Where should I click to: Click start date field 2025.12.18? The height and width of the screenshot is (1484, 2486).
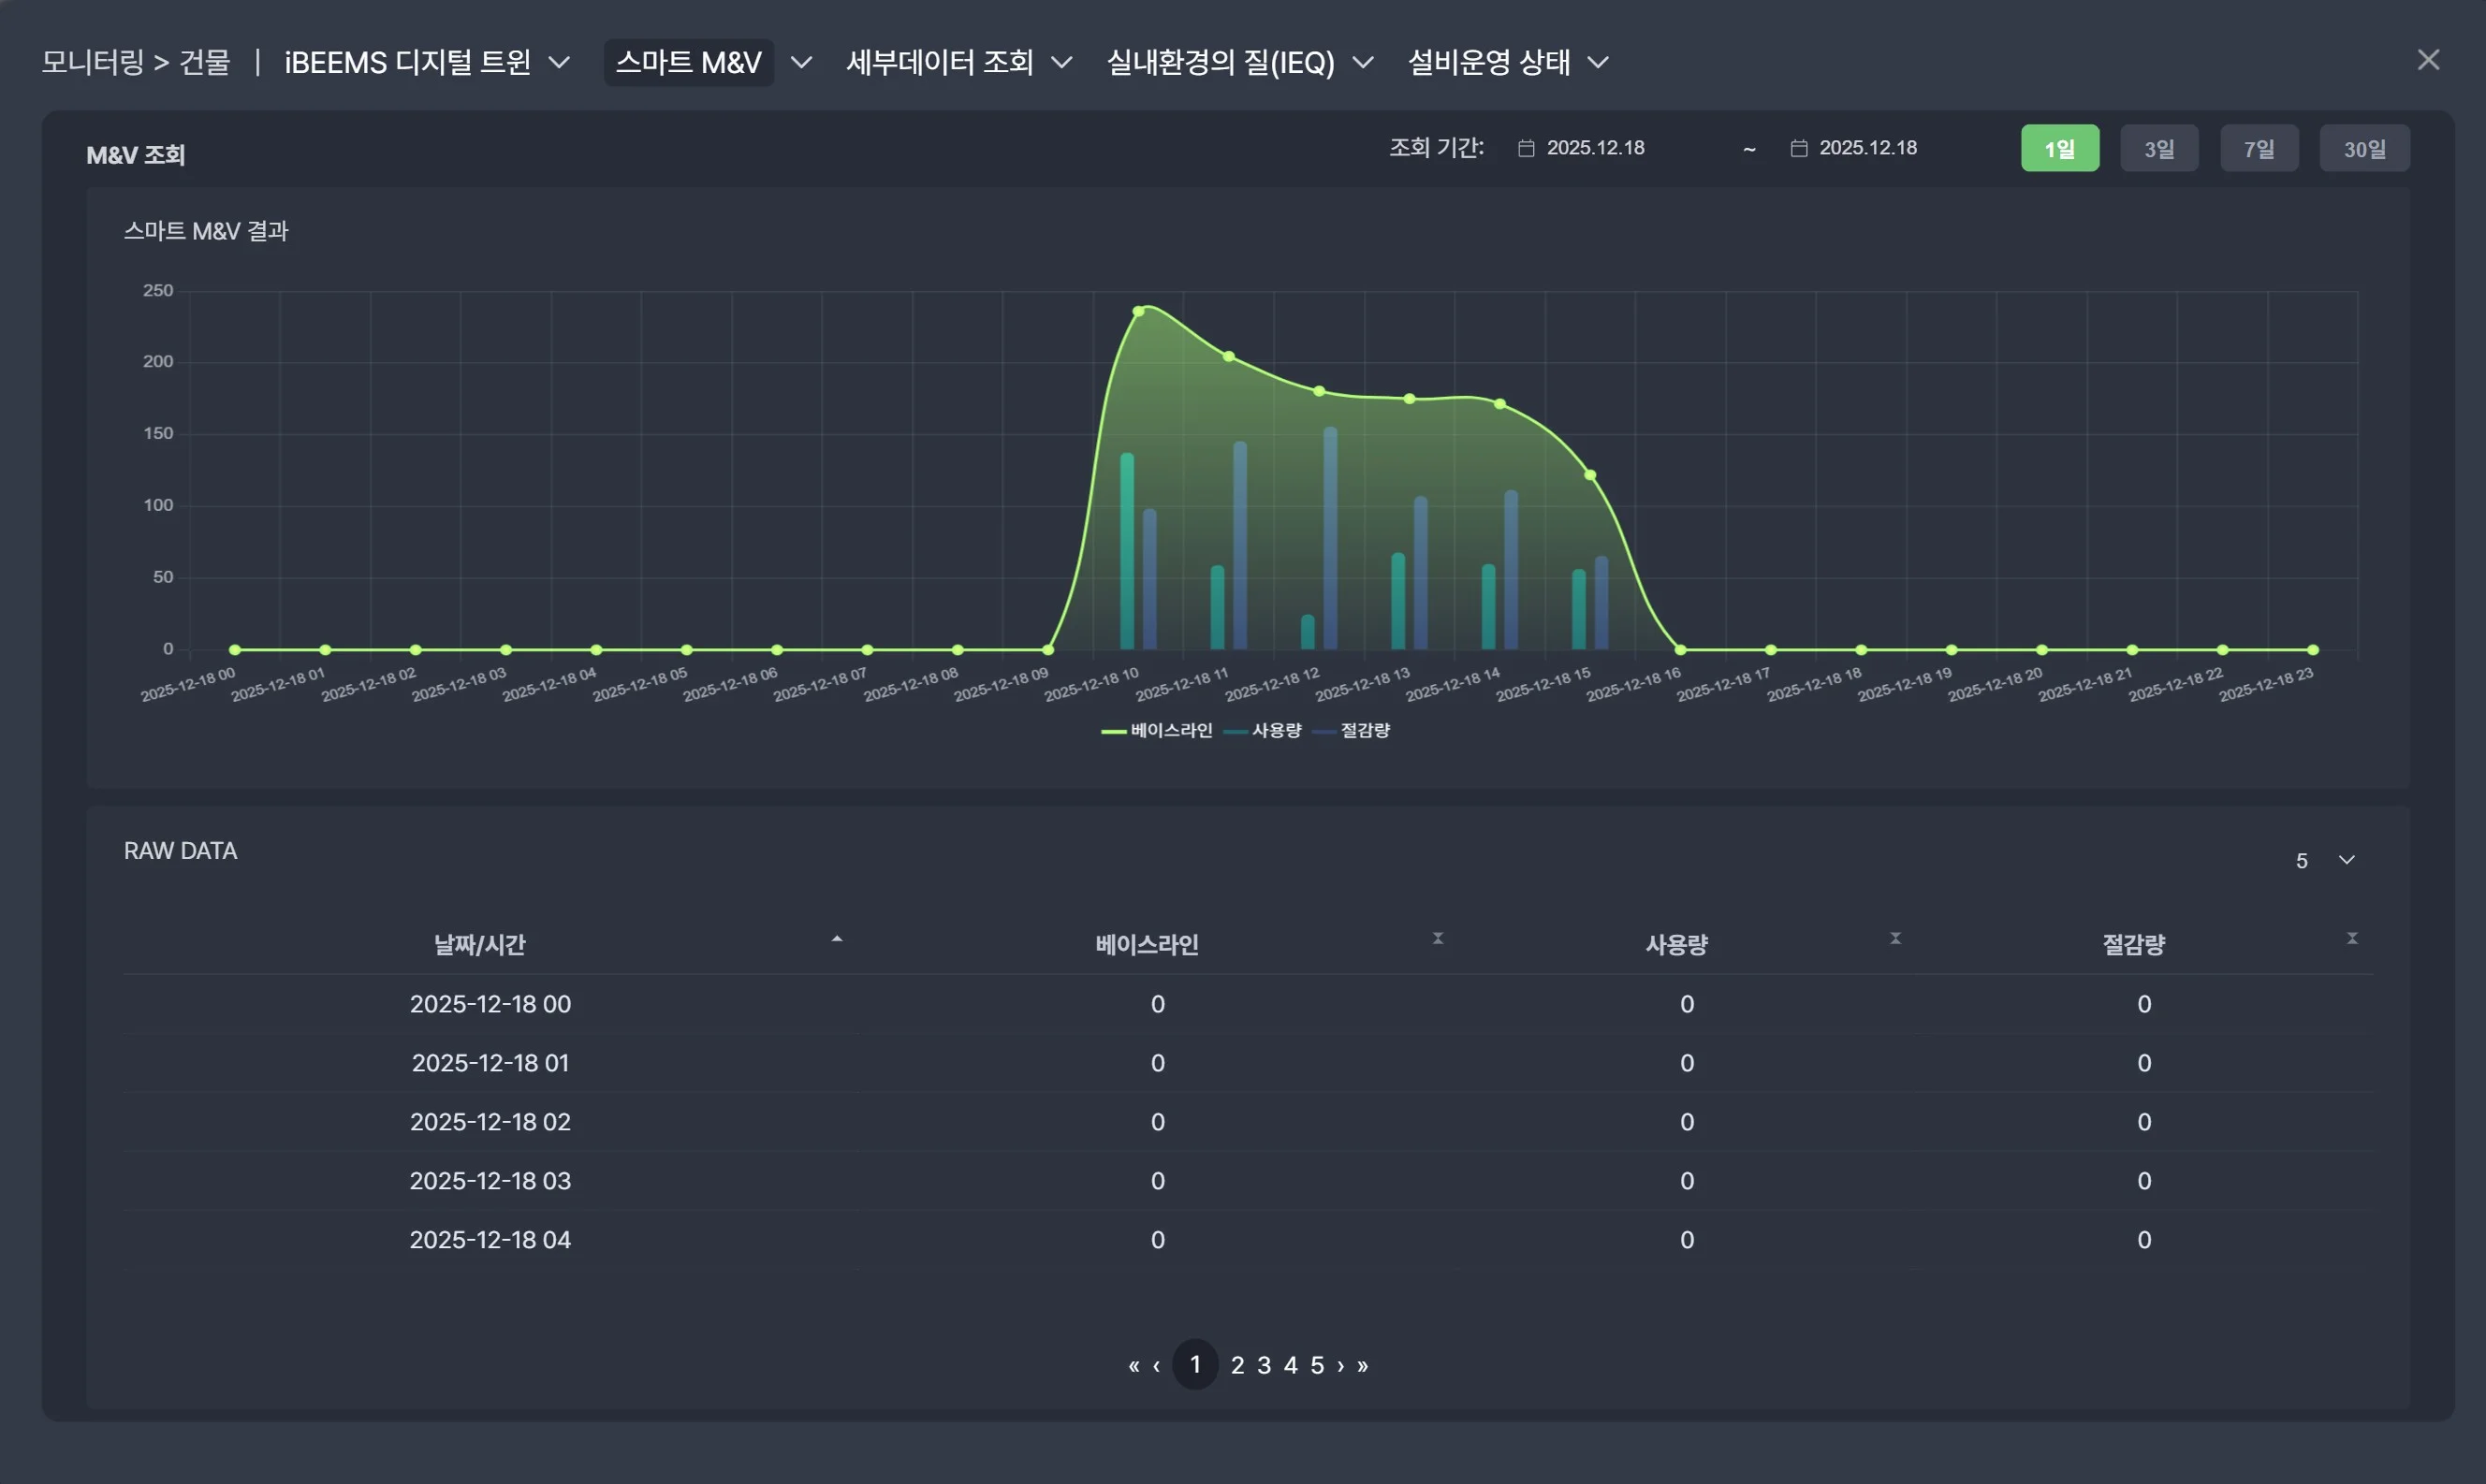click(x=1595, y=148)
